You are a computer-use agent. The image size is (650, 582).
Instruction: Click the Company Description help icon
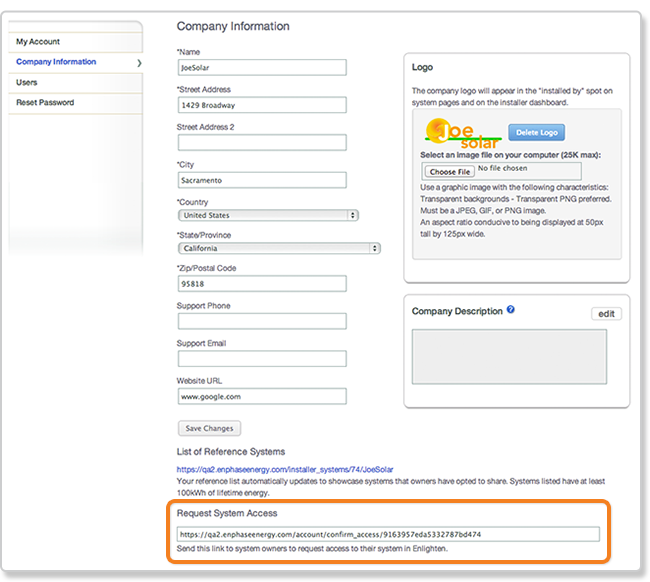[x=511, y=310]
